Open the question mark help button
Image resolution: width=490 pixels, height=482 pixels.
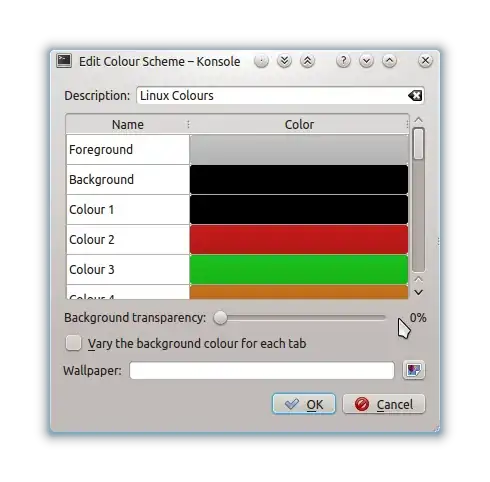[x=343, y=61]
